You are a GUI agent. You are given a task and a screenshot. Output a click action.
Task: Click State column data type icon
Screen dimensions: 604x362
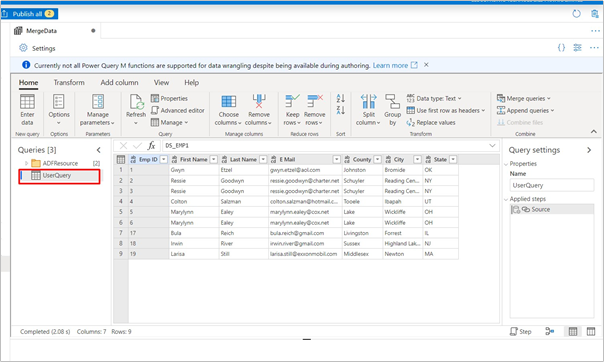pyautogui.click(x=428, y=159)
